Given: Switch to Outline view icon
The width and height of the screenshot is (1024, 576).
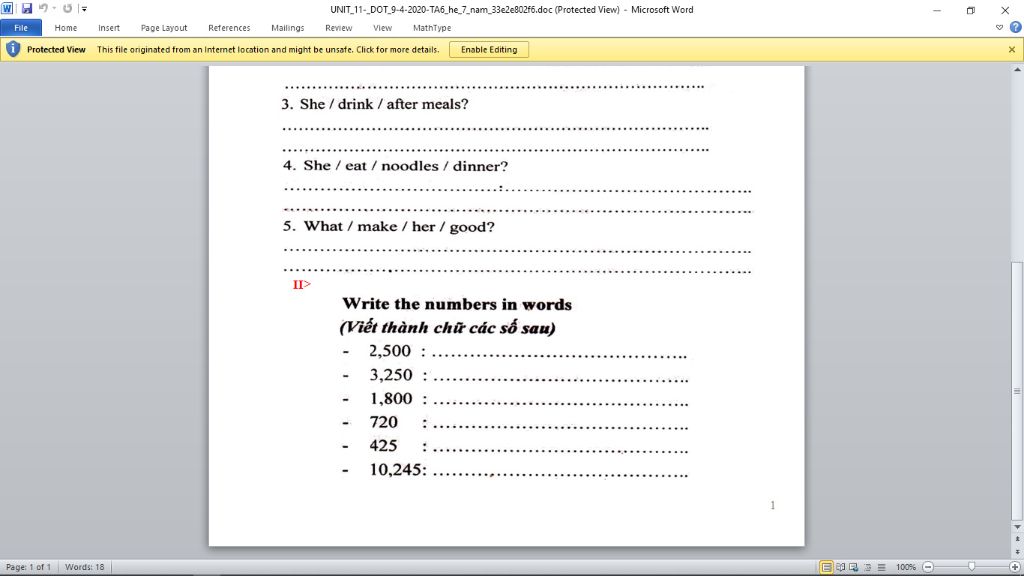Looking at the screenshot, I should click(x=867, y=567).
